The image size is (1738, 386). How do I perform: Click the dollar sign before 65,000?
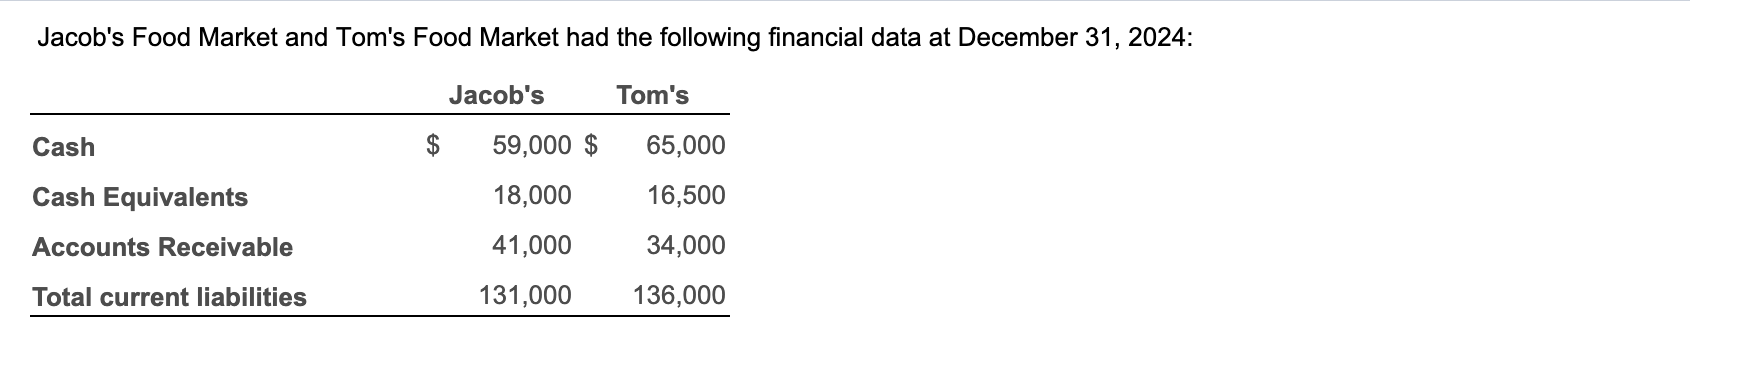pyautogui.click(x=590, y=146)
